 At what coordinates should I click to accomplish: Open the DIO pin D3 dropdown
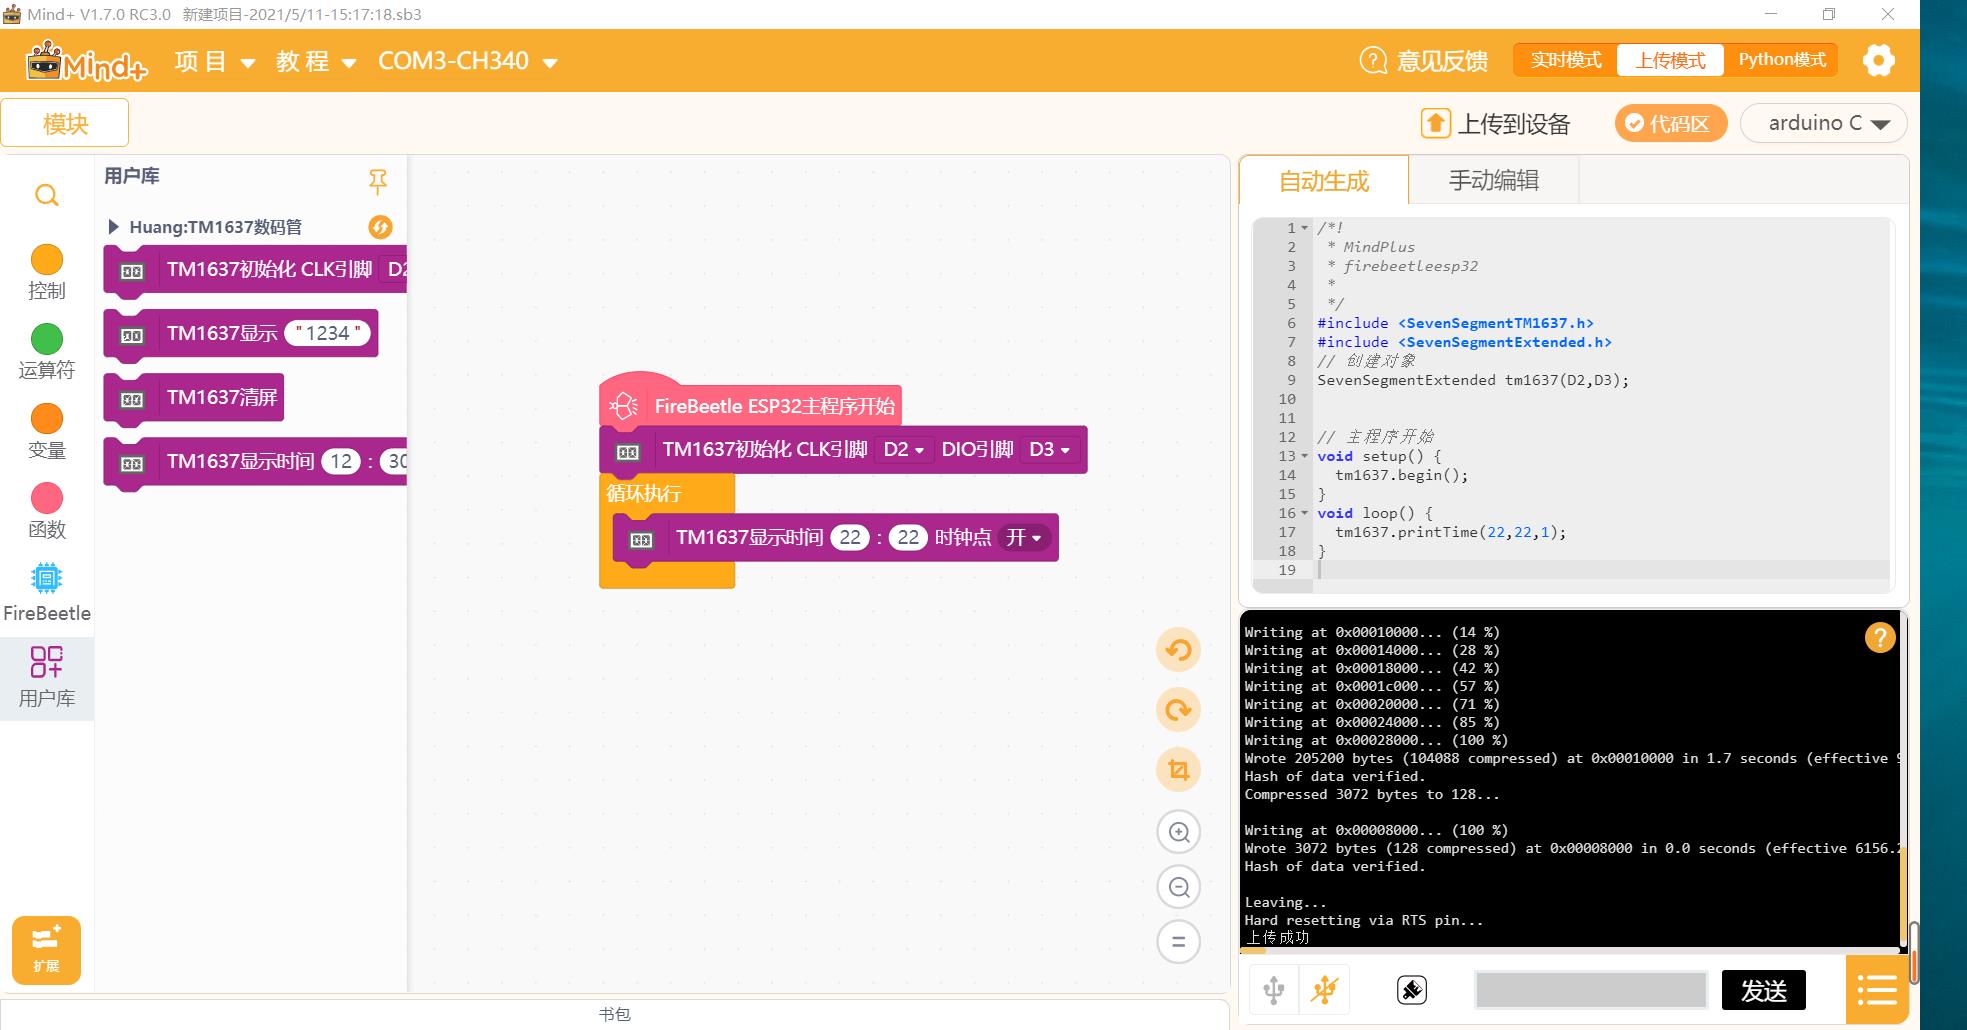[x=1049, y=450]
